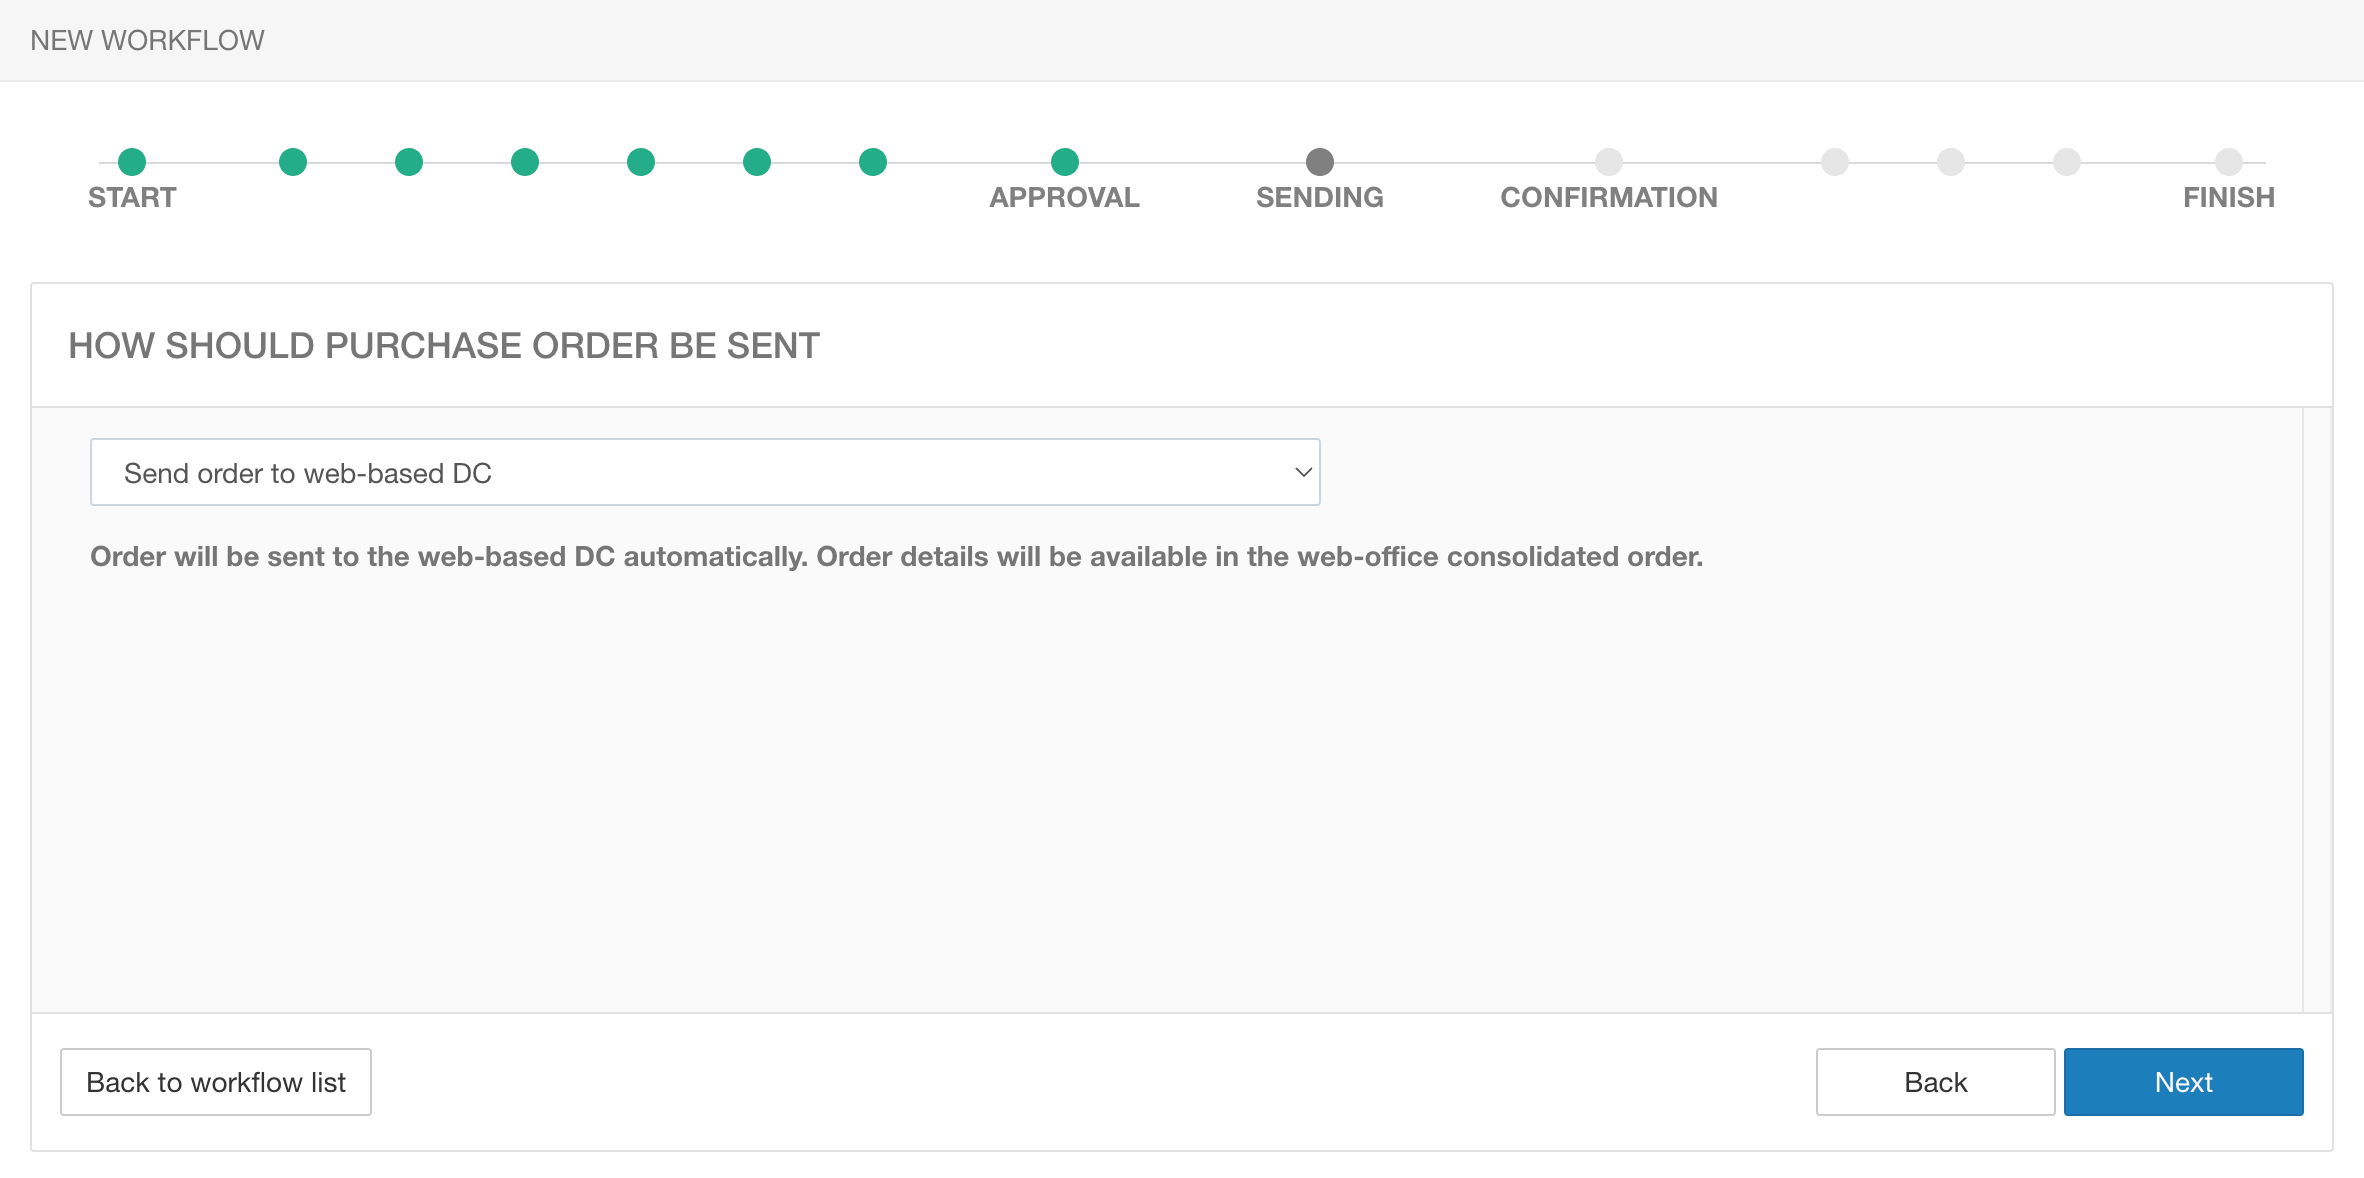Screen dimensions: 2364x1178
Task: Click the dark gray SENDING step dot
Action: coord(1320,162)
